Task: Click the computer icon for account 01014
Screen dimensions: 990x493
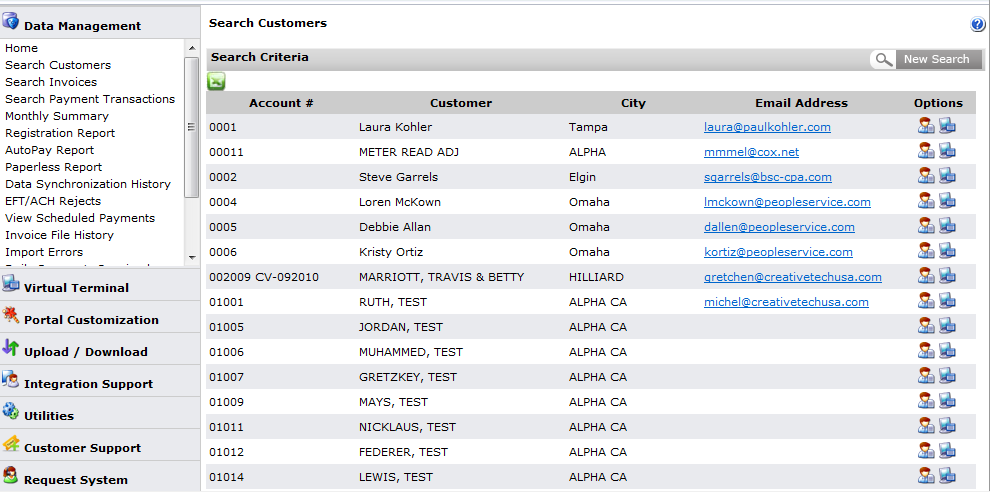Action: (x=947, y=476)
